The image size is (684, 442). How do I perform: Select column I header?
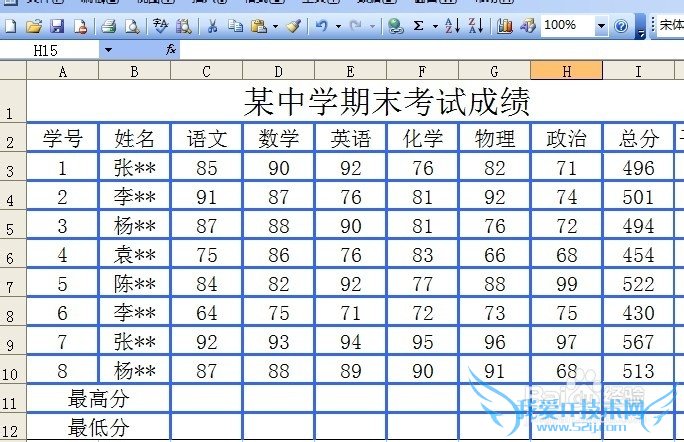638,71
